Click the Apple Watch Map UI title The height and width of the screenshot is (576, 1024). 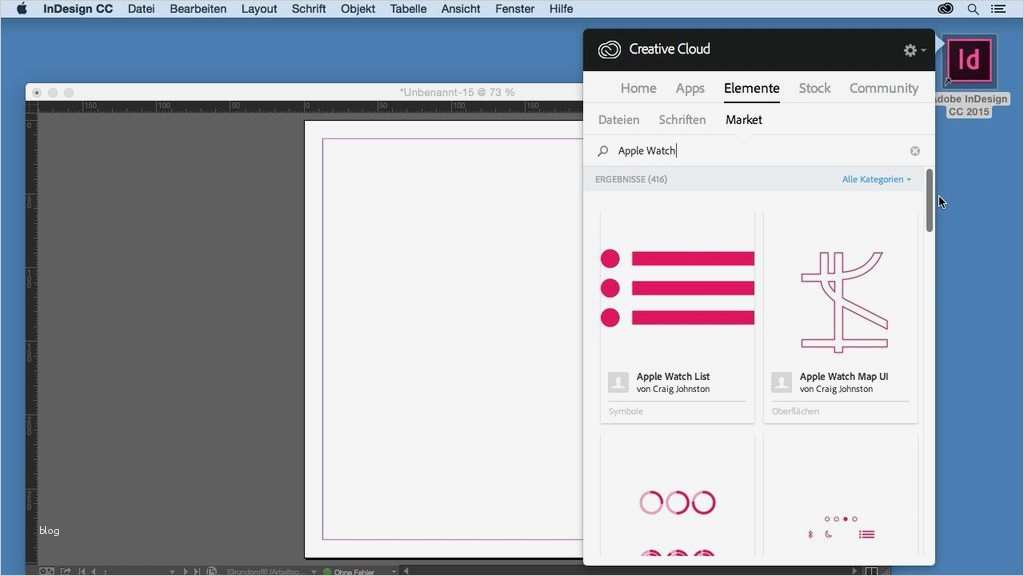[844, 376]
